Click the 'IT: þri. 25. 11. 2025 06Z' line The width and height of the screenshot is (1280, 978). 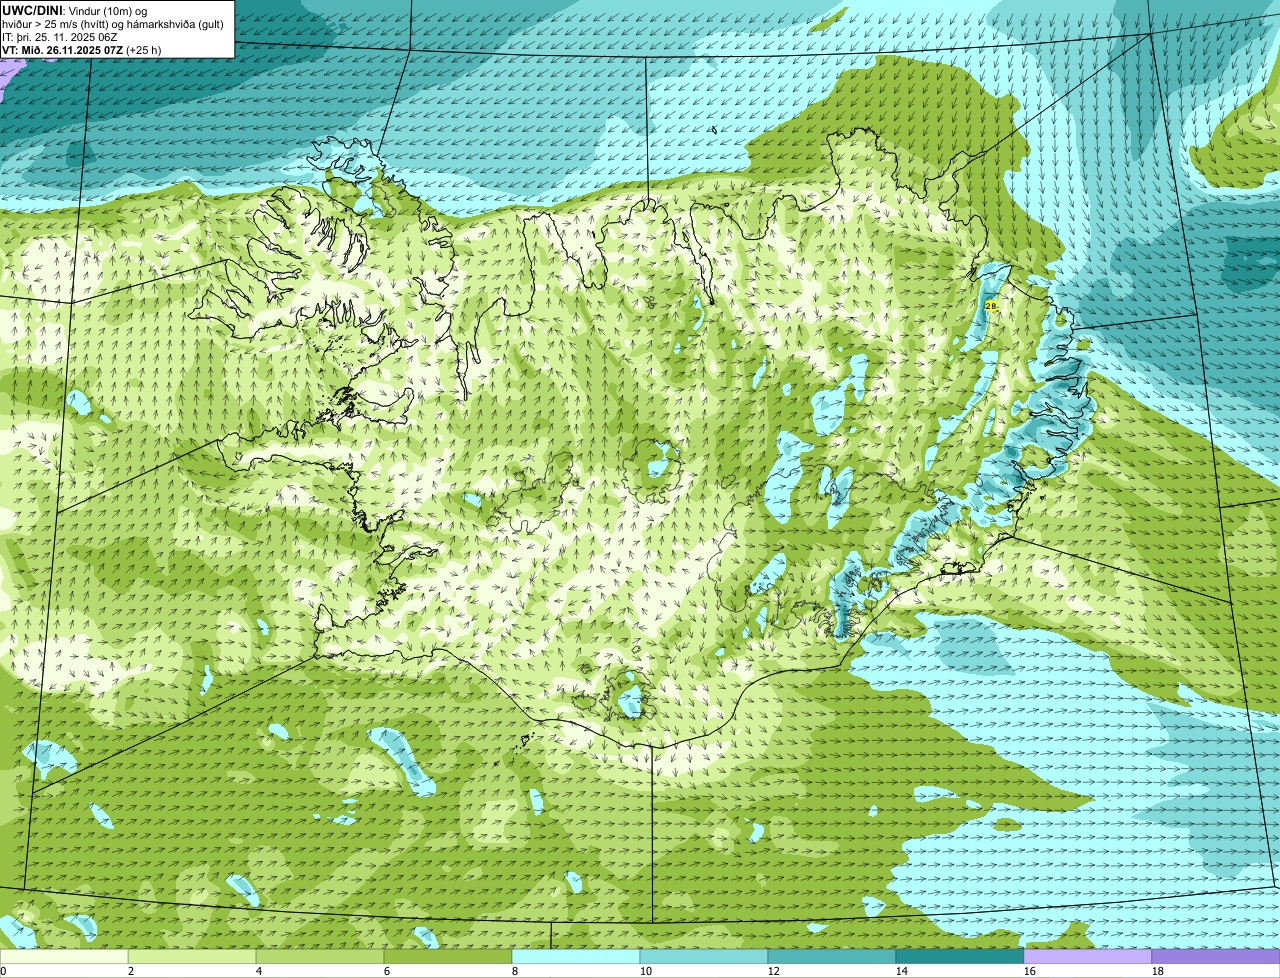(x=62, y=37)
